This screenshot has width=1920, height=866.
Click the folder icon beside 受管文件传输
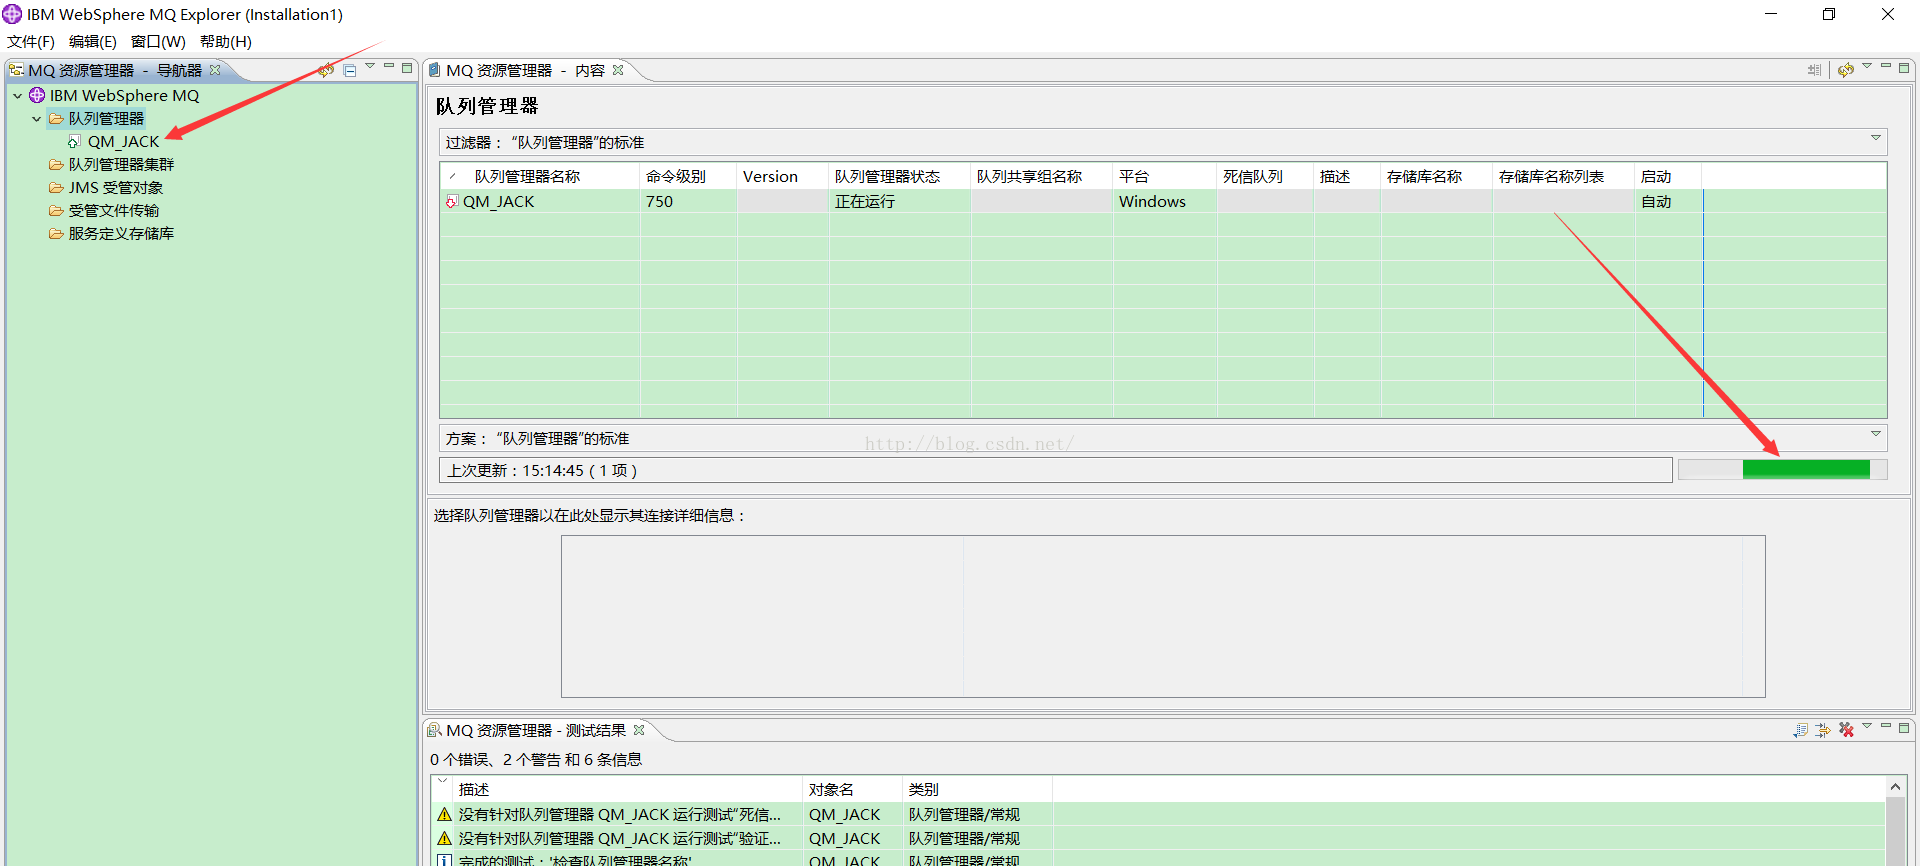pyautogui.click(x=56, y=210)
